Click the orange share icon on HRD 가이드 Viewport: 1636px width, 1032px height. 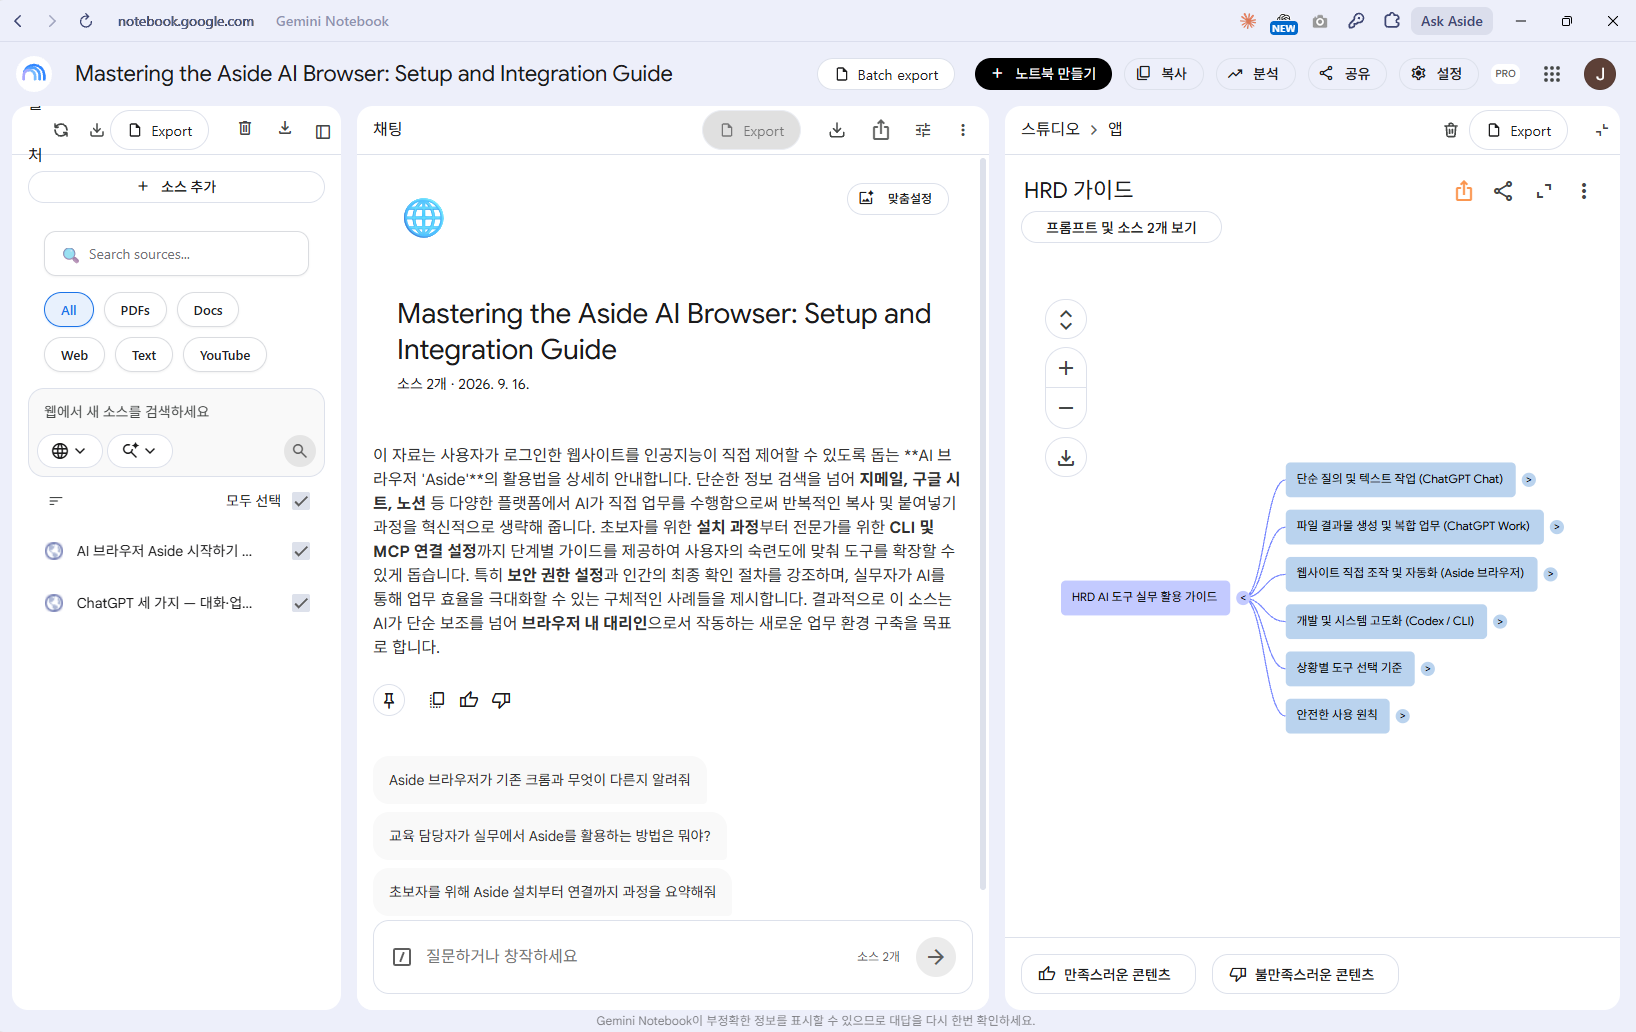pos(1464,191)
